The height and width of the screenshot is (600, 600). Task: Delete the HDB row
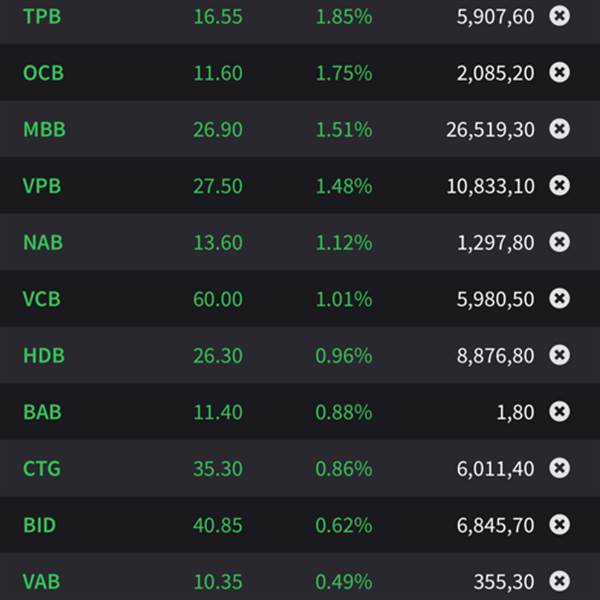click(x=560, y=355)
